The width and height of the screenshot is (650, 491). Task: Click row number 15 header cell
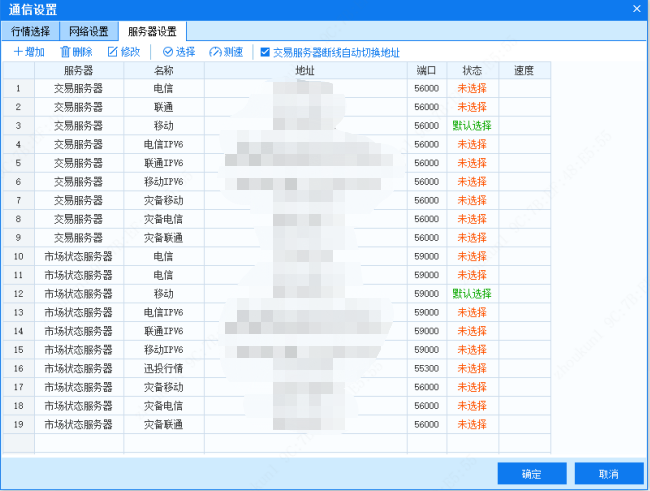coord(18,350)
